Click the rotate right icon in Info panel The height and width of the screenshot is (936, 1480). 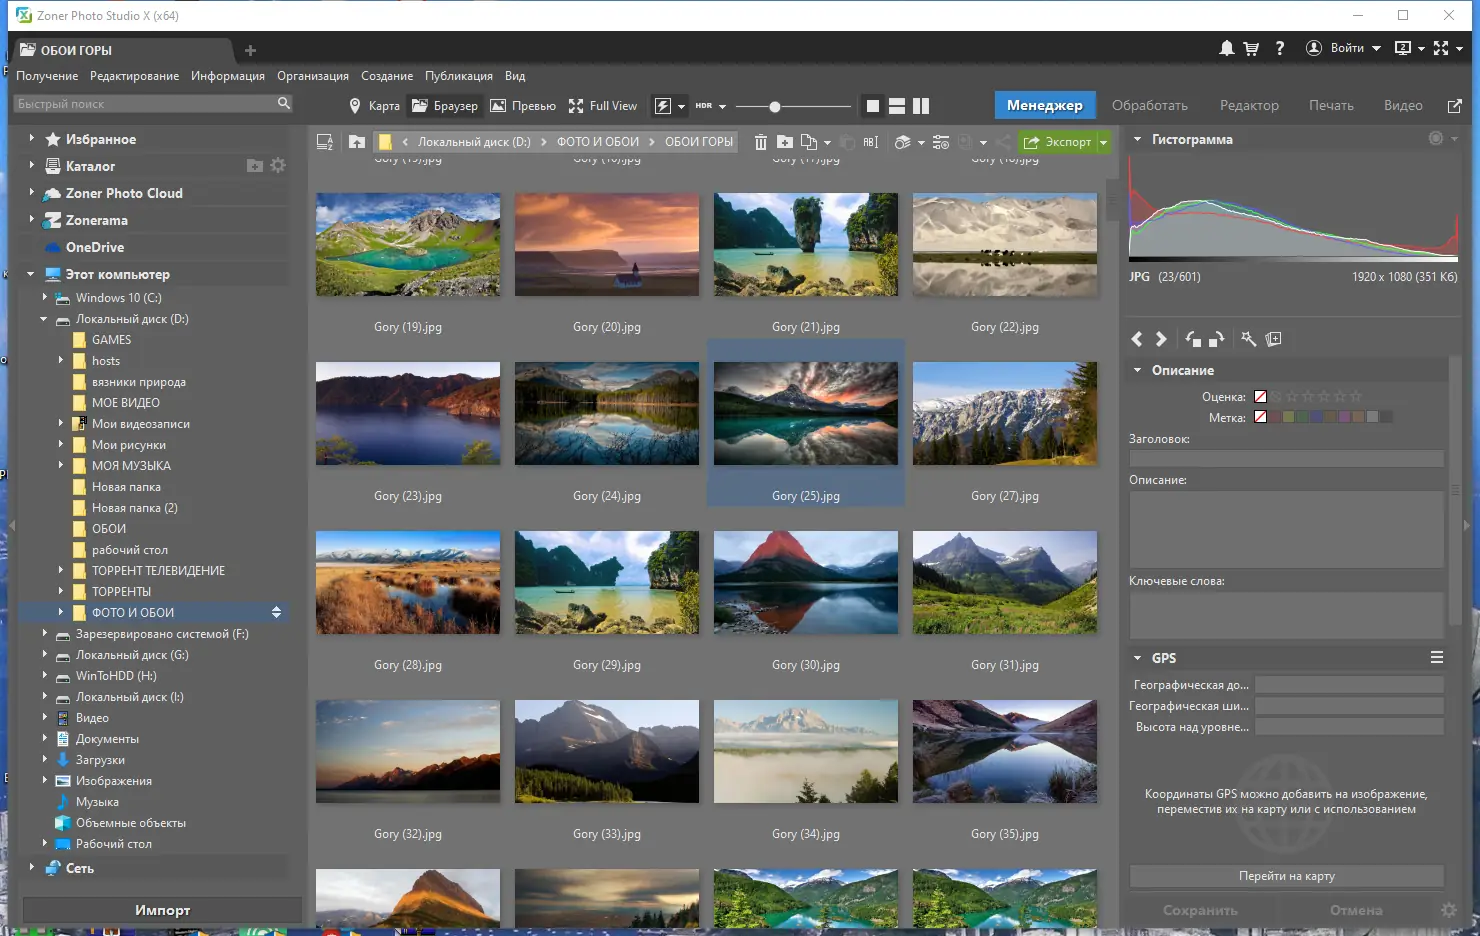(1216, 339)
